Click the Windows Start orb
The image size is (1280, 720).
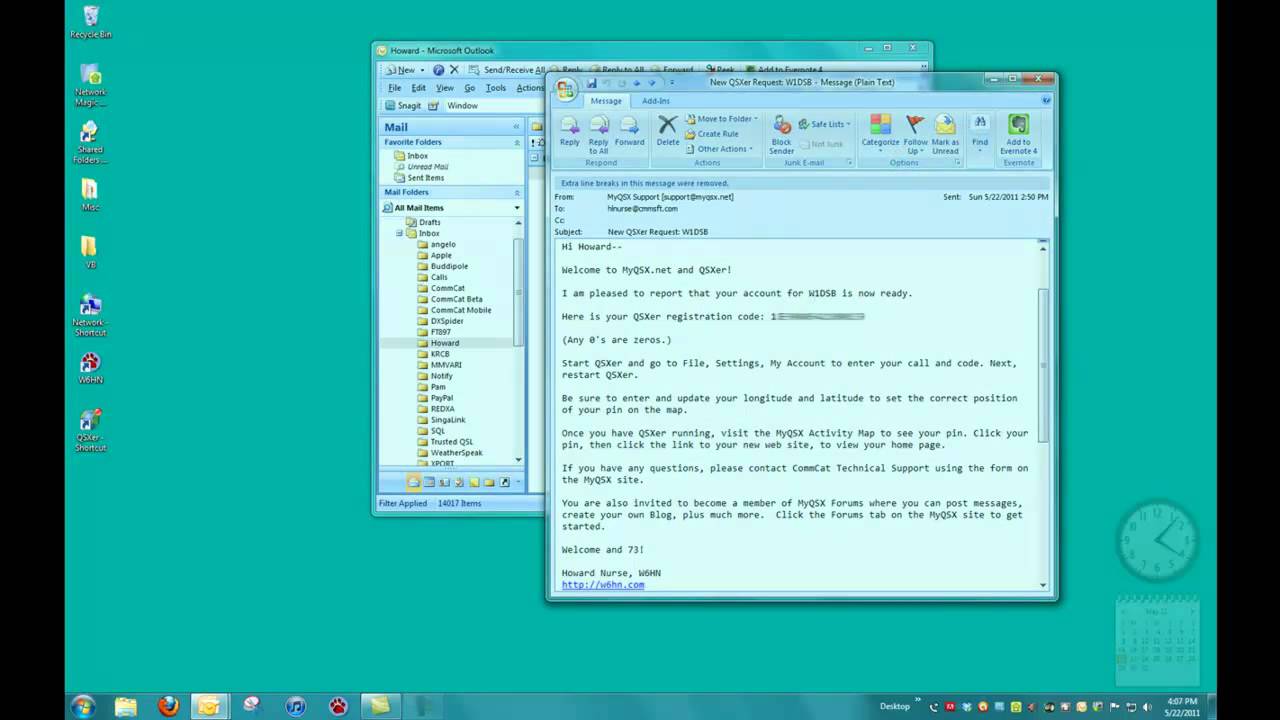tap(83, 706)
